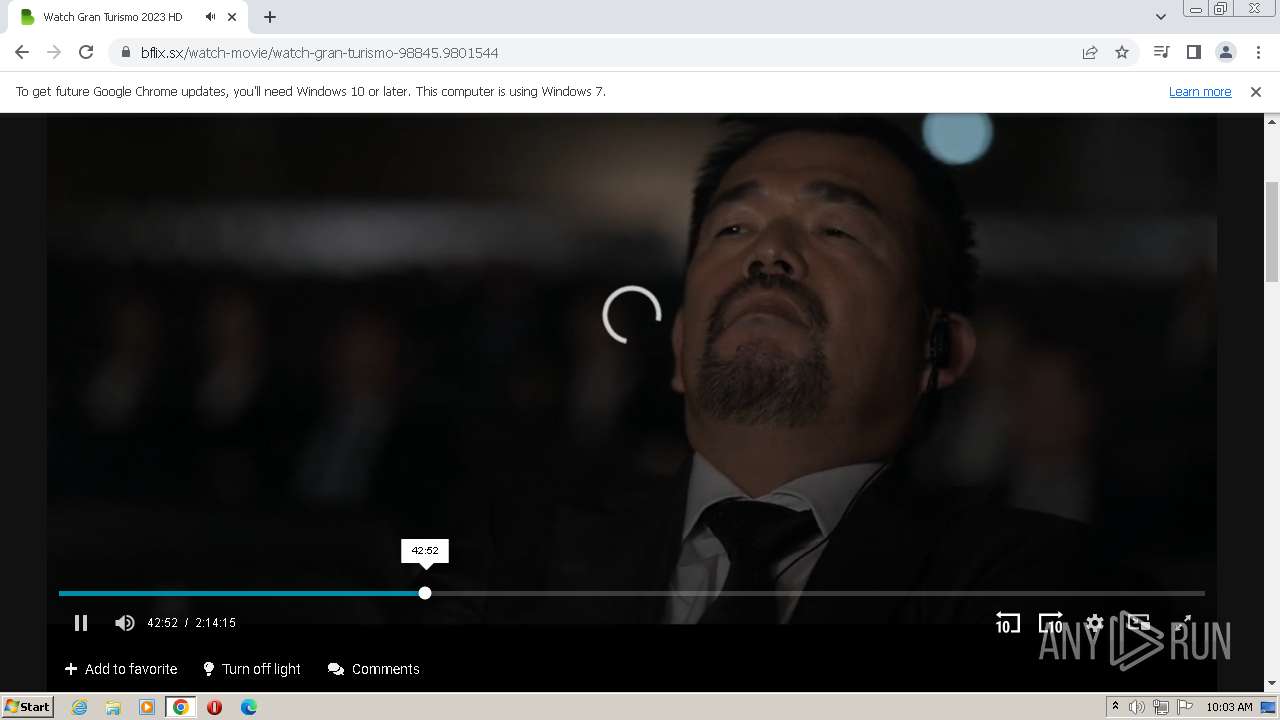Open tab search dropdown arrow

pyautogui.click(x=1161, y=17)
